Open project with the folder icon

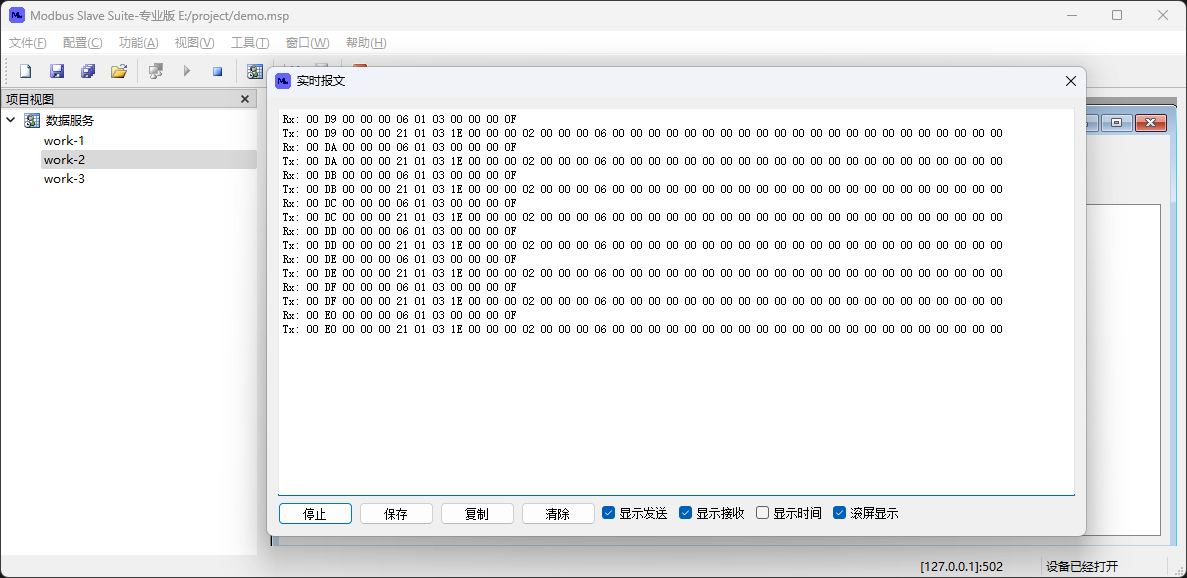(119, 71)
